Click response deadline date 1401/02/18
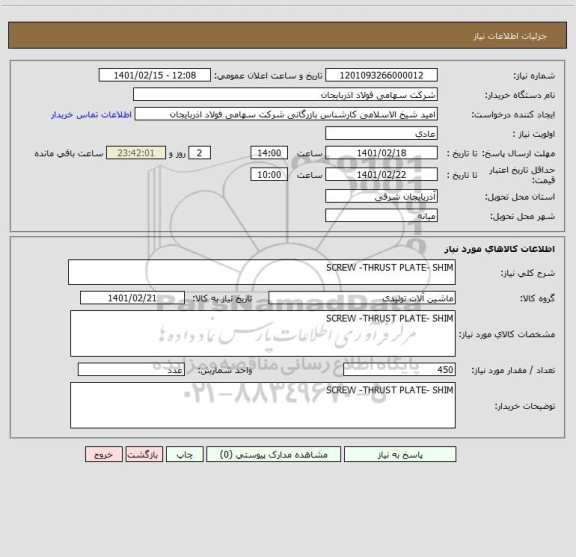The width and height of the screenshot is (576, 557). click(381, 153)
